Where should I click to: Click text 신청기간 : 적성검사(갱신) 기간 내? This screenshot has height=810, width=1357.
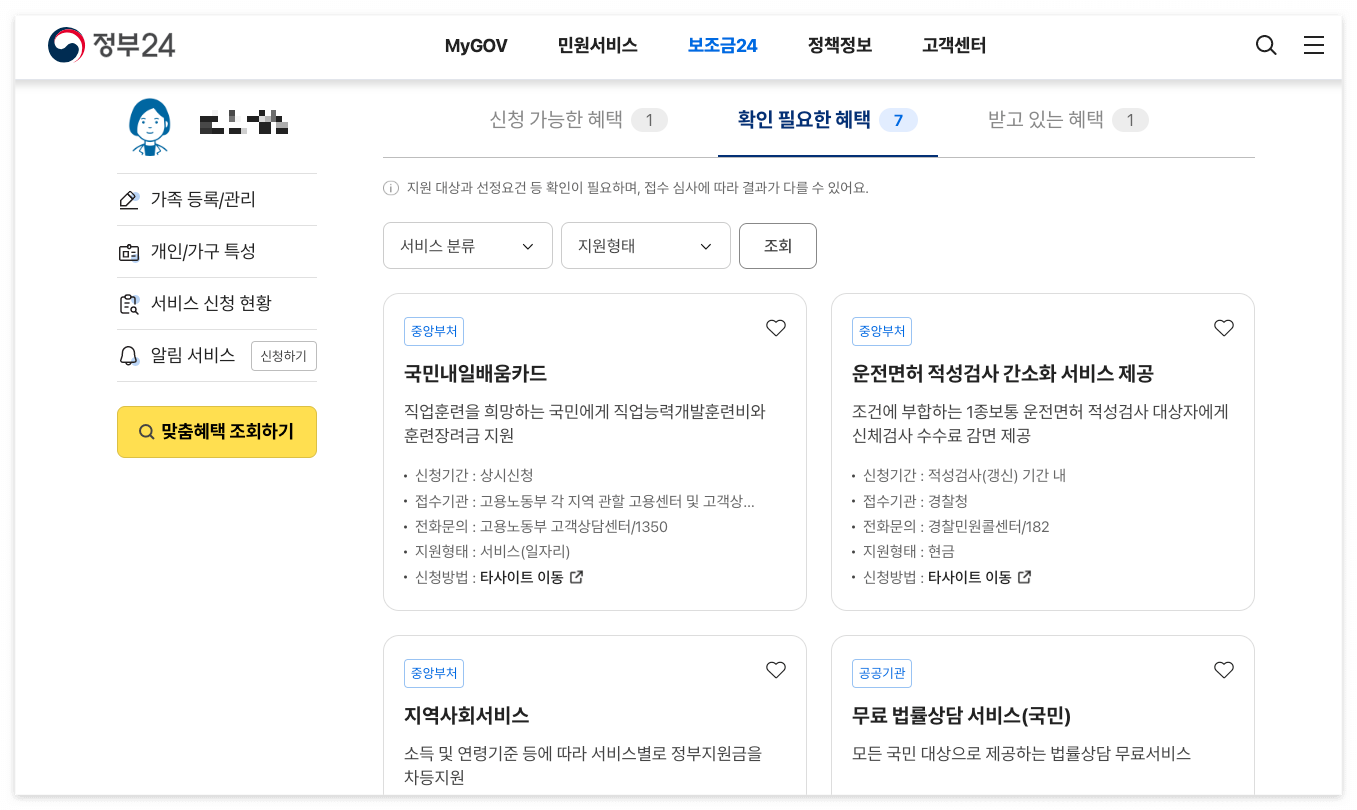click(964, 475)
